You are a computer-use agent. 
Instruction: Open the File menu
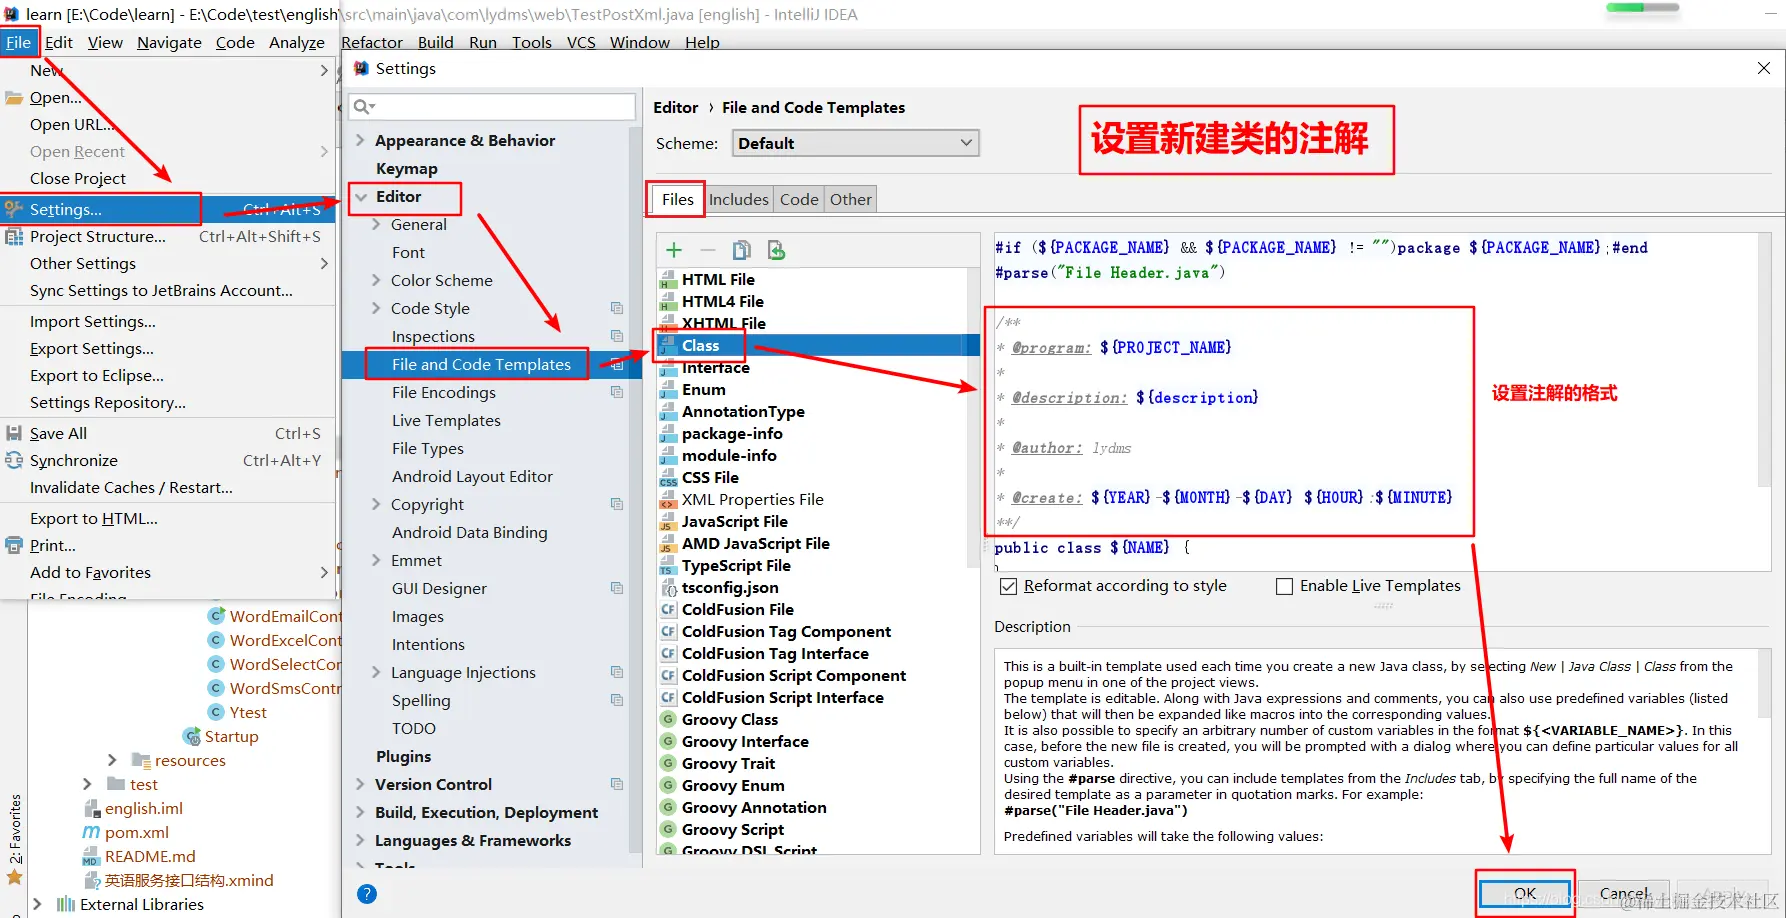tap(19, 42)
